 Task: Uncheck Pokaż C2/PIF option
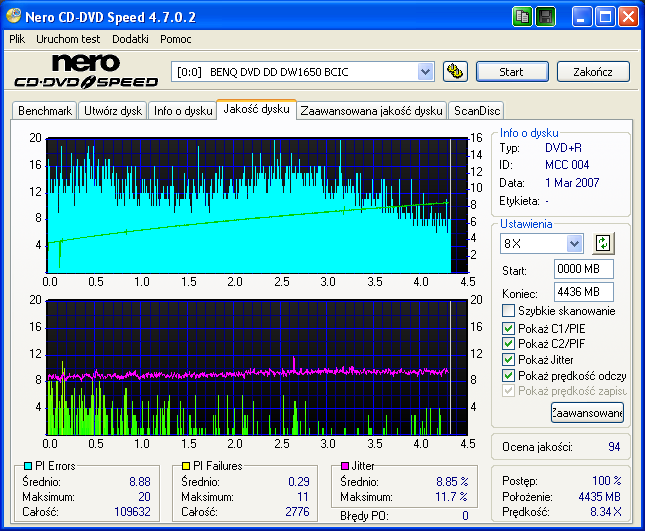(508, 343)
